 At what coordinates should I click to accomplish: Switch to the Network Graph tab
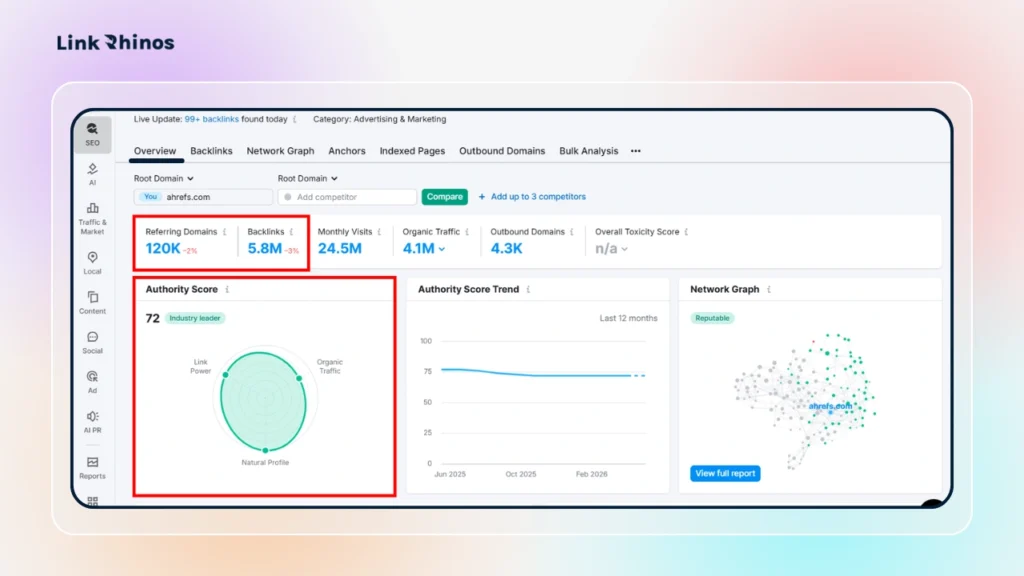(x=280, y=151)
